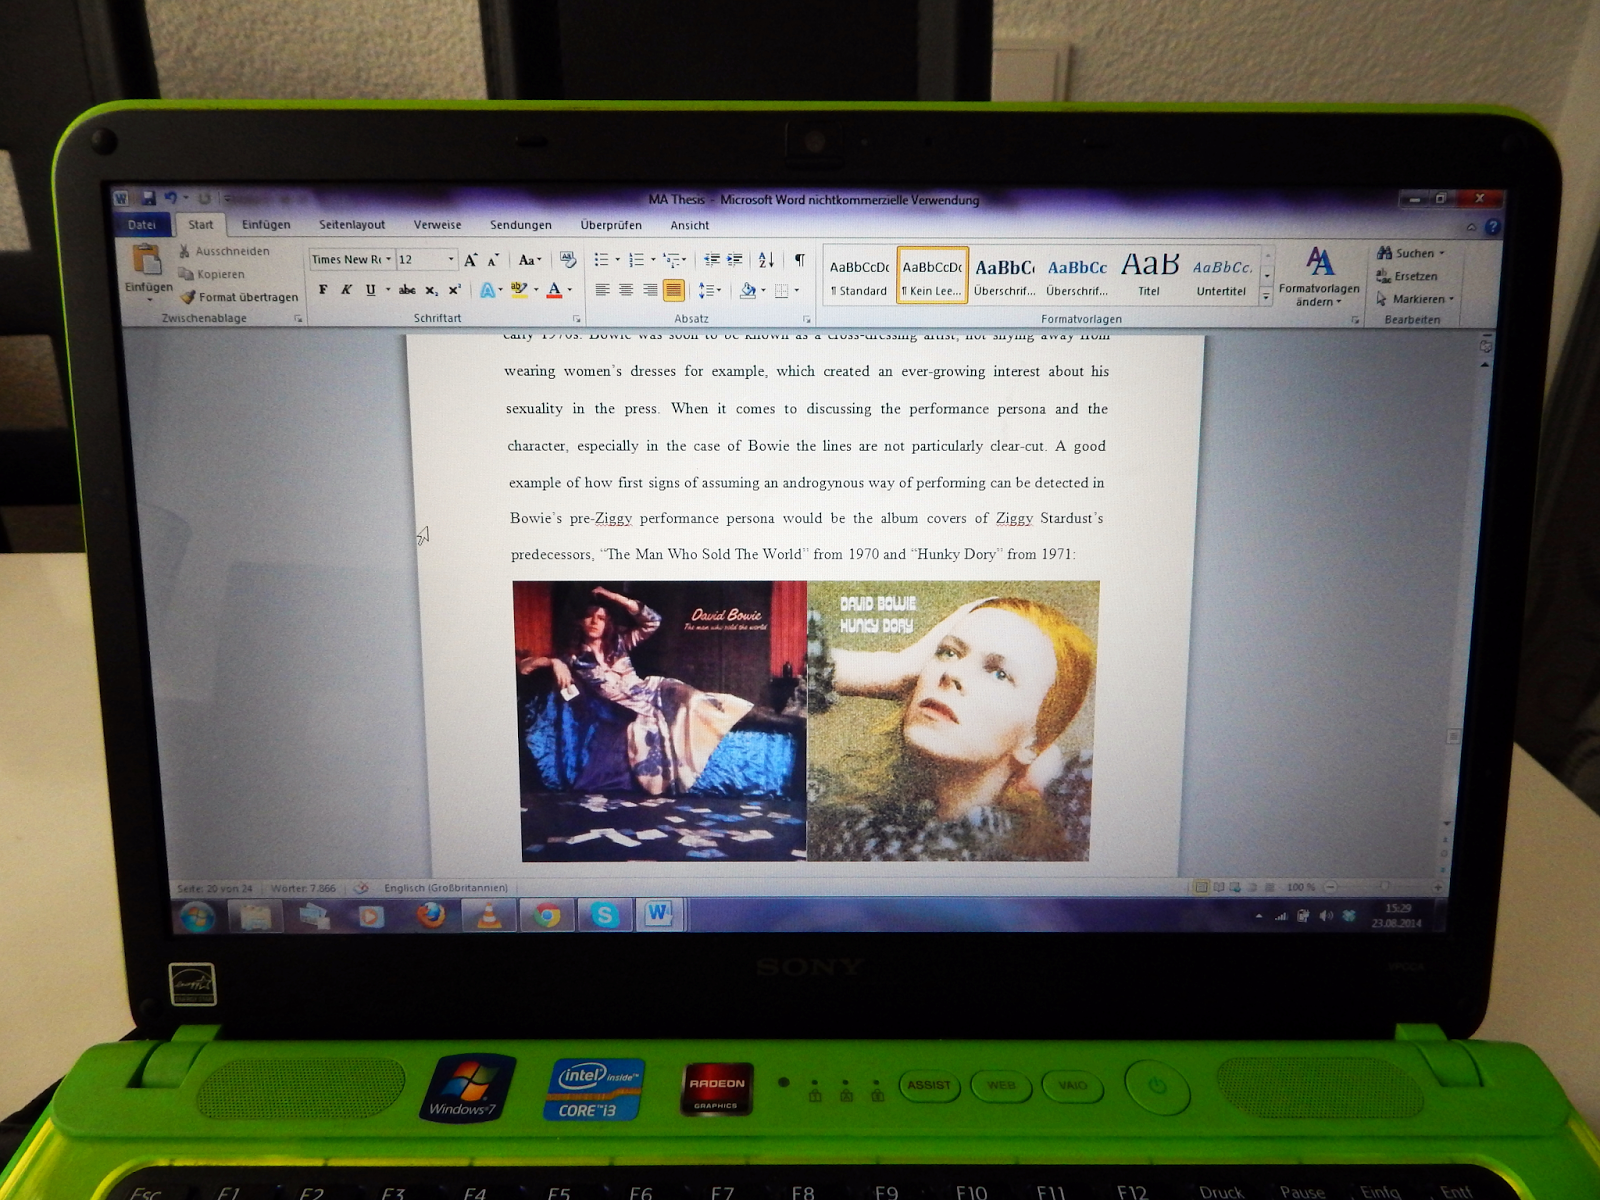
Task: Open VLC media player from the taskbar
Action: coord(489,914)
